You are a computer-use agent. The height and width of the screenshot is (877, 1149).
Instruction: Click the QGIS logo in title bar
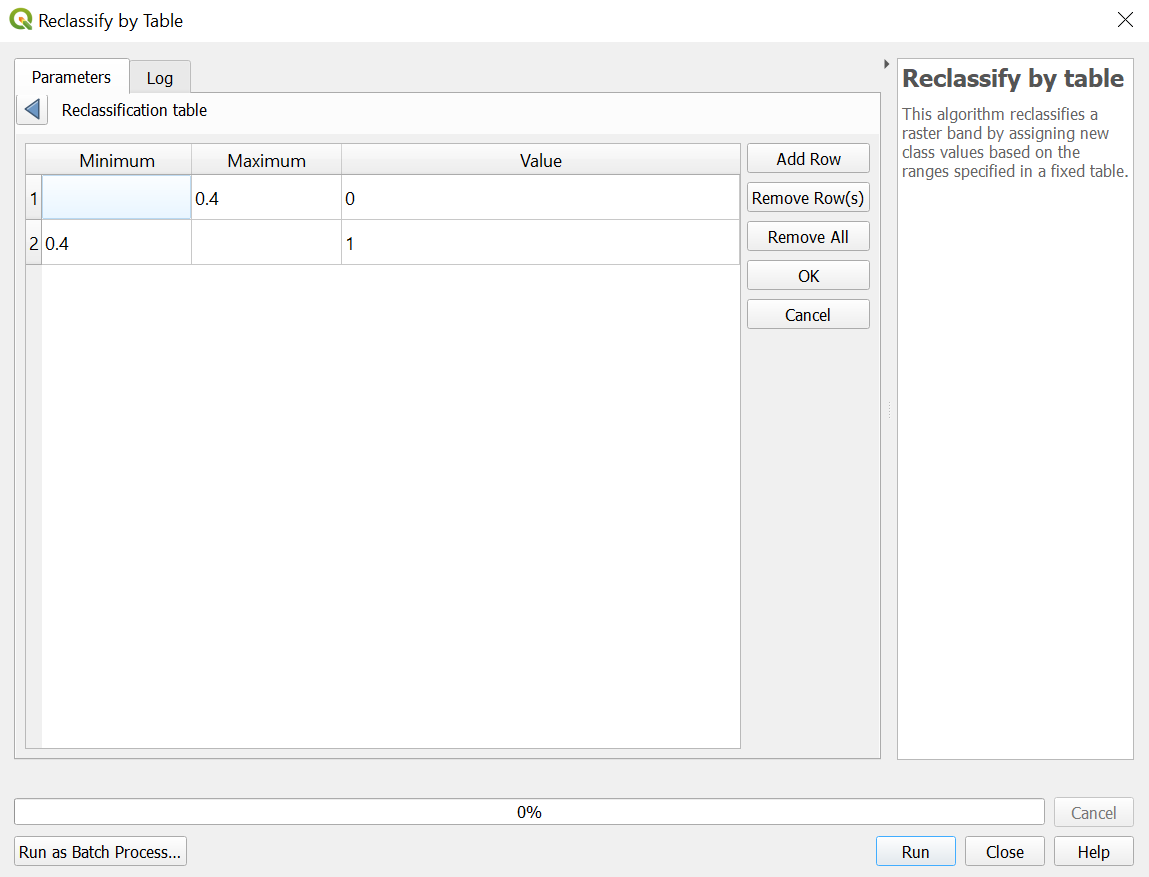(x=20, y=20)
